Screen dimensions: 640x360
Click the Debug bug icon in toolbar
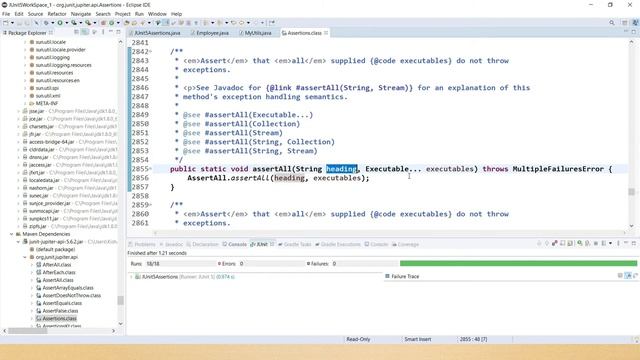coord(46,23)
